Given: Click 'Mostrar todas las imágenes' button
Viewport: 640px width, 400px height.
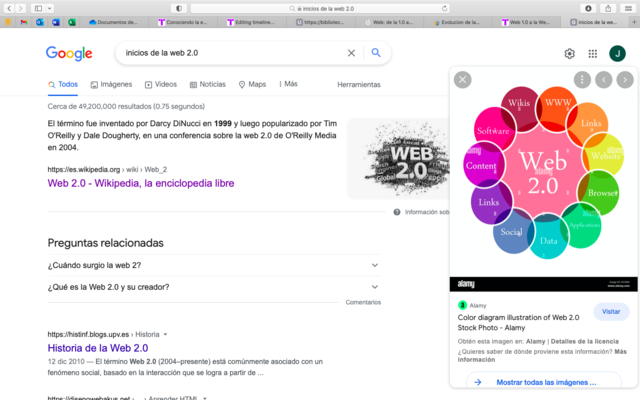Looking at the screenshot, I should [544, 382].
